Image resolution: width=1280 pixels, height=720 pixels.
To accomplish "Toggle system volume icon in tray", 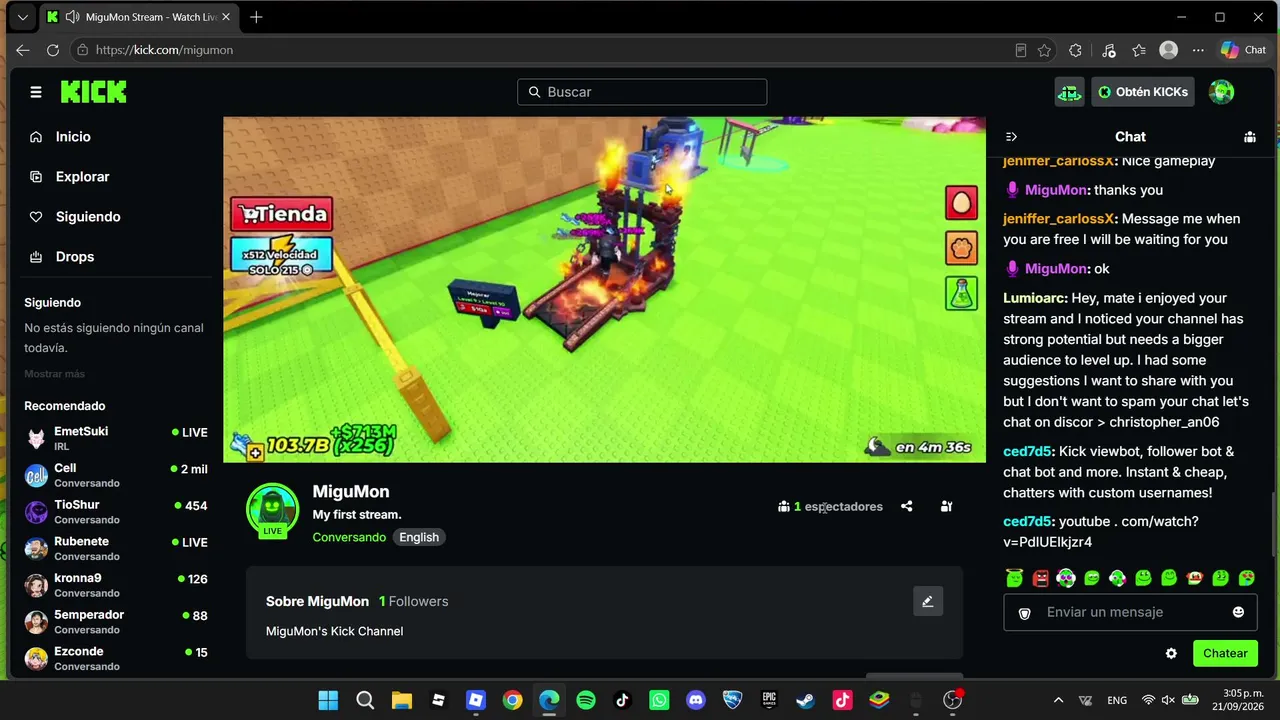I will point(1168,700).
